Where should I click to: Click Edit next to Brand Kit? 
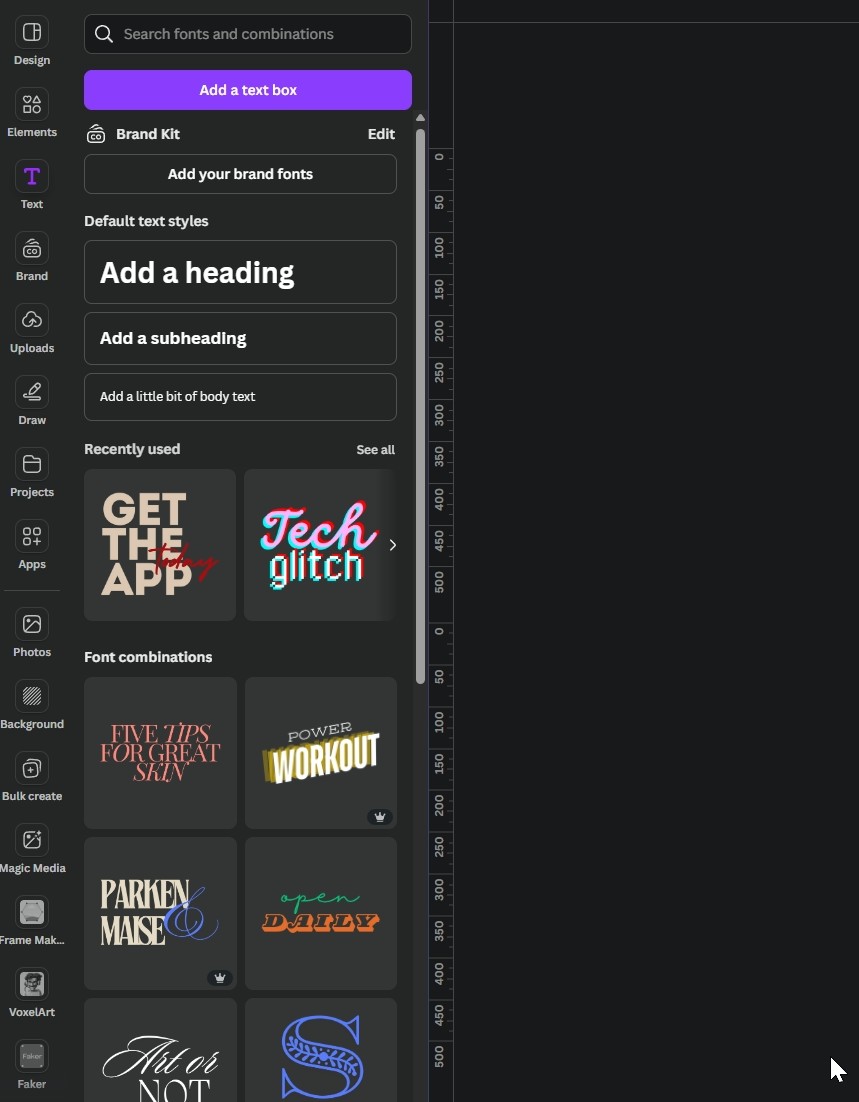tap(381, 134)
